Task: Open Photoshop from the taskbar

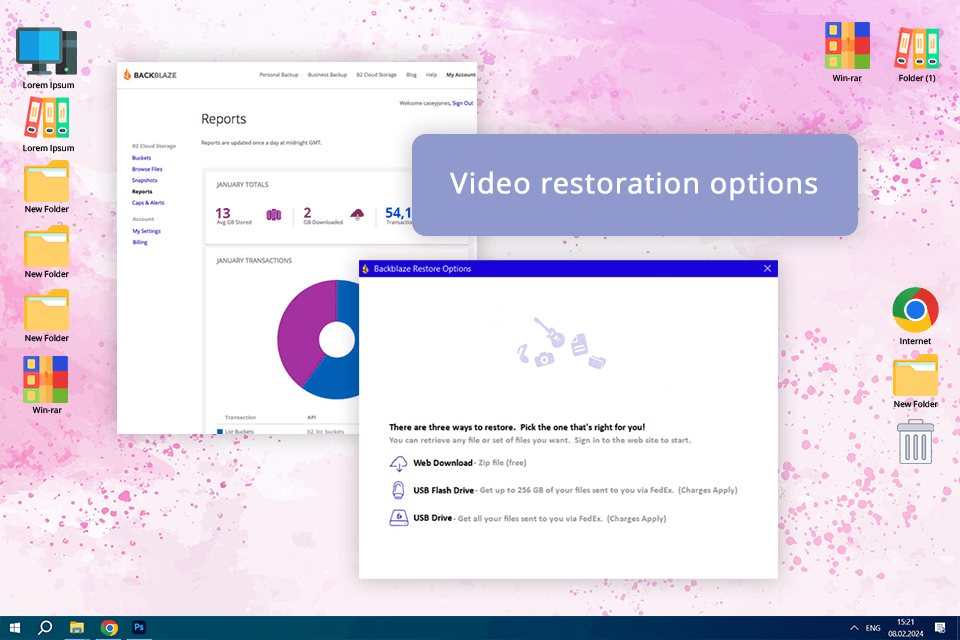Action: pos(139,627)
